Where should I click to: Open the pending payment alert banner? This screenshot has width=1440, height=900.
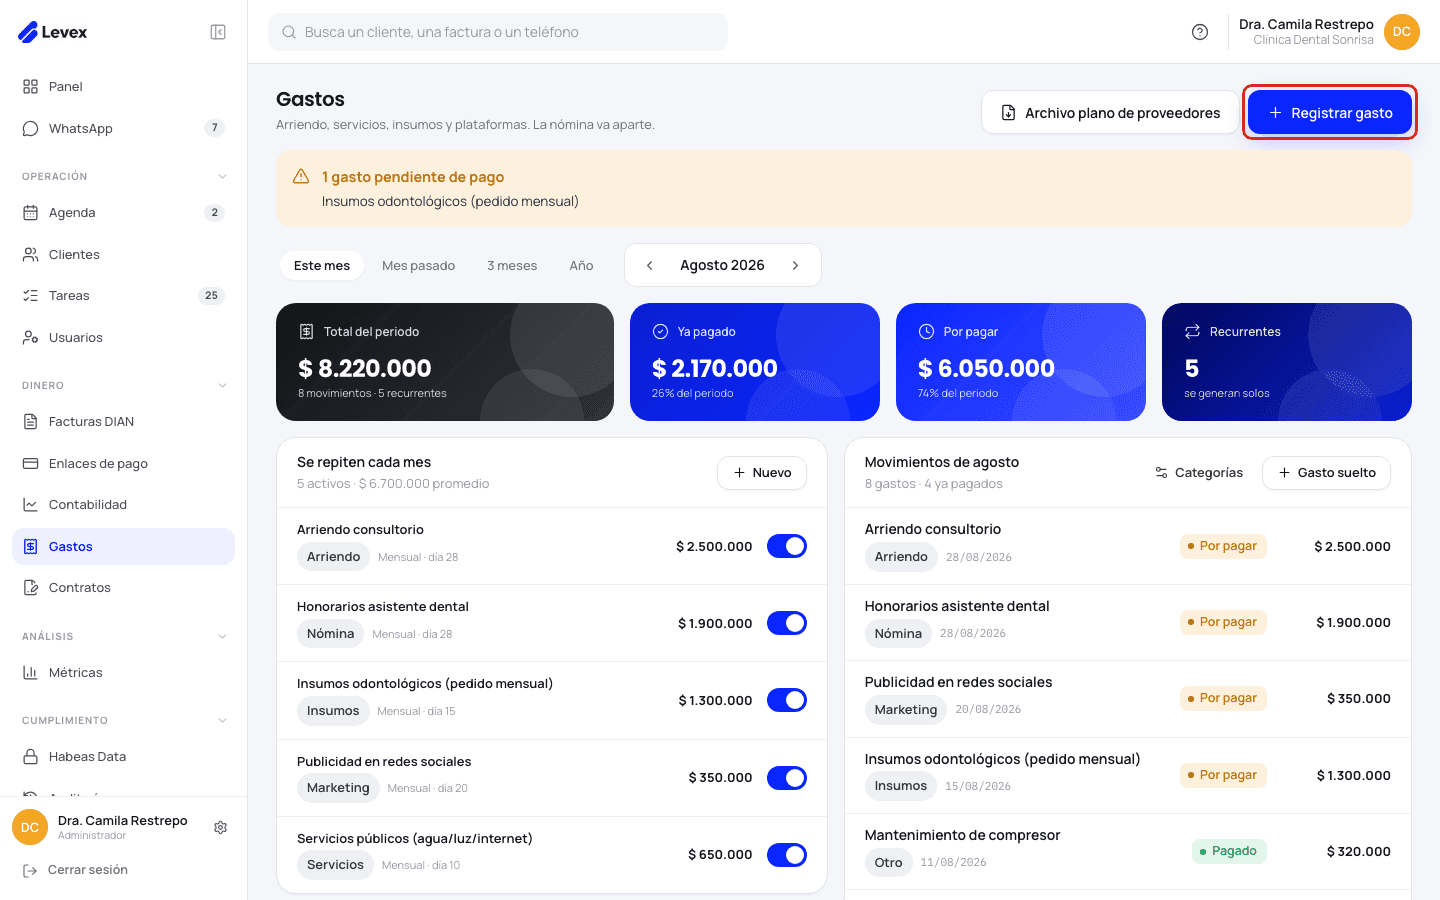(844, 189)
